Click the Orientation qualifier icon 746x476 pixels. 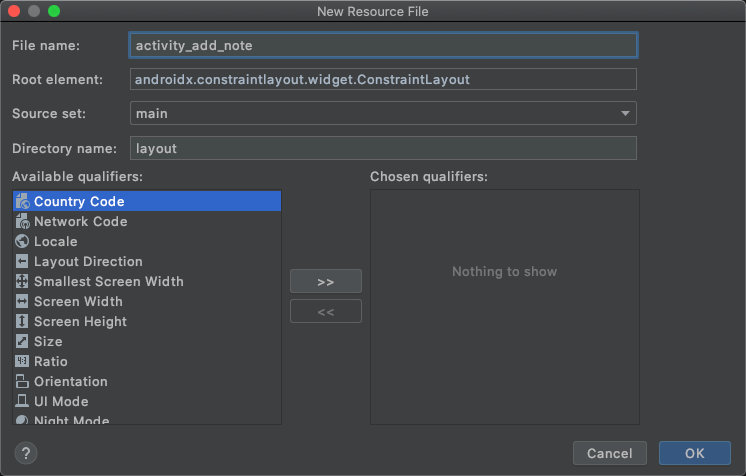coord(22,381)
